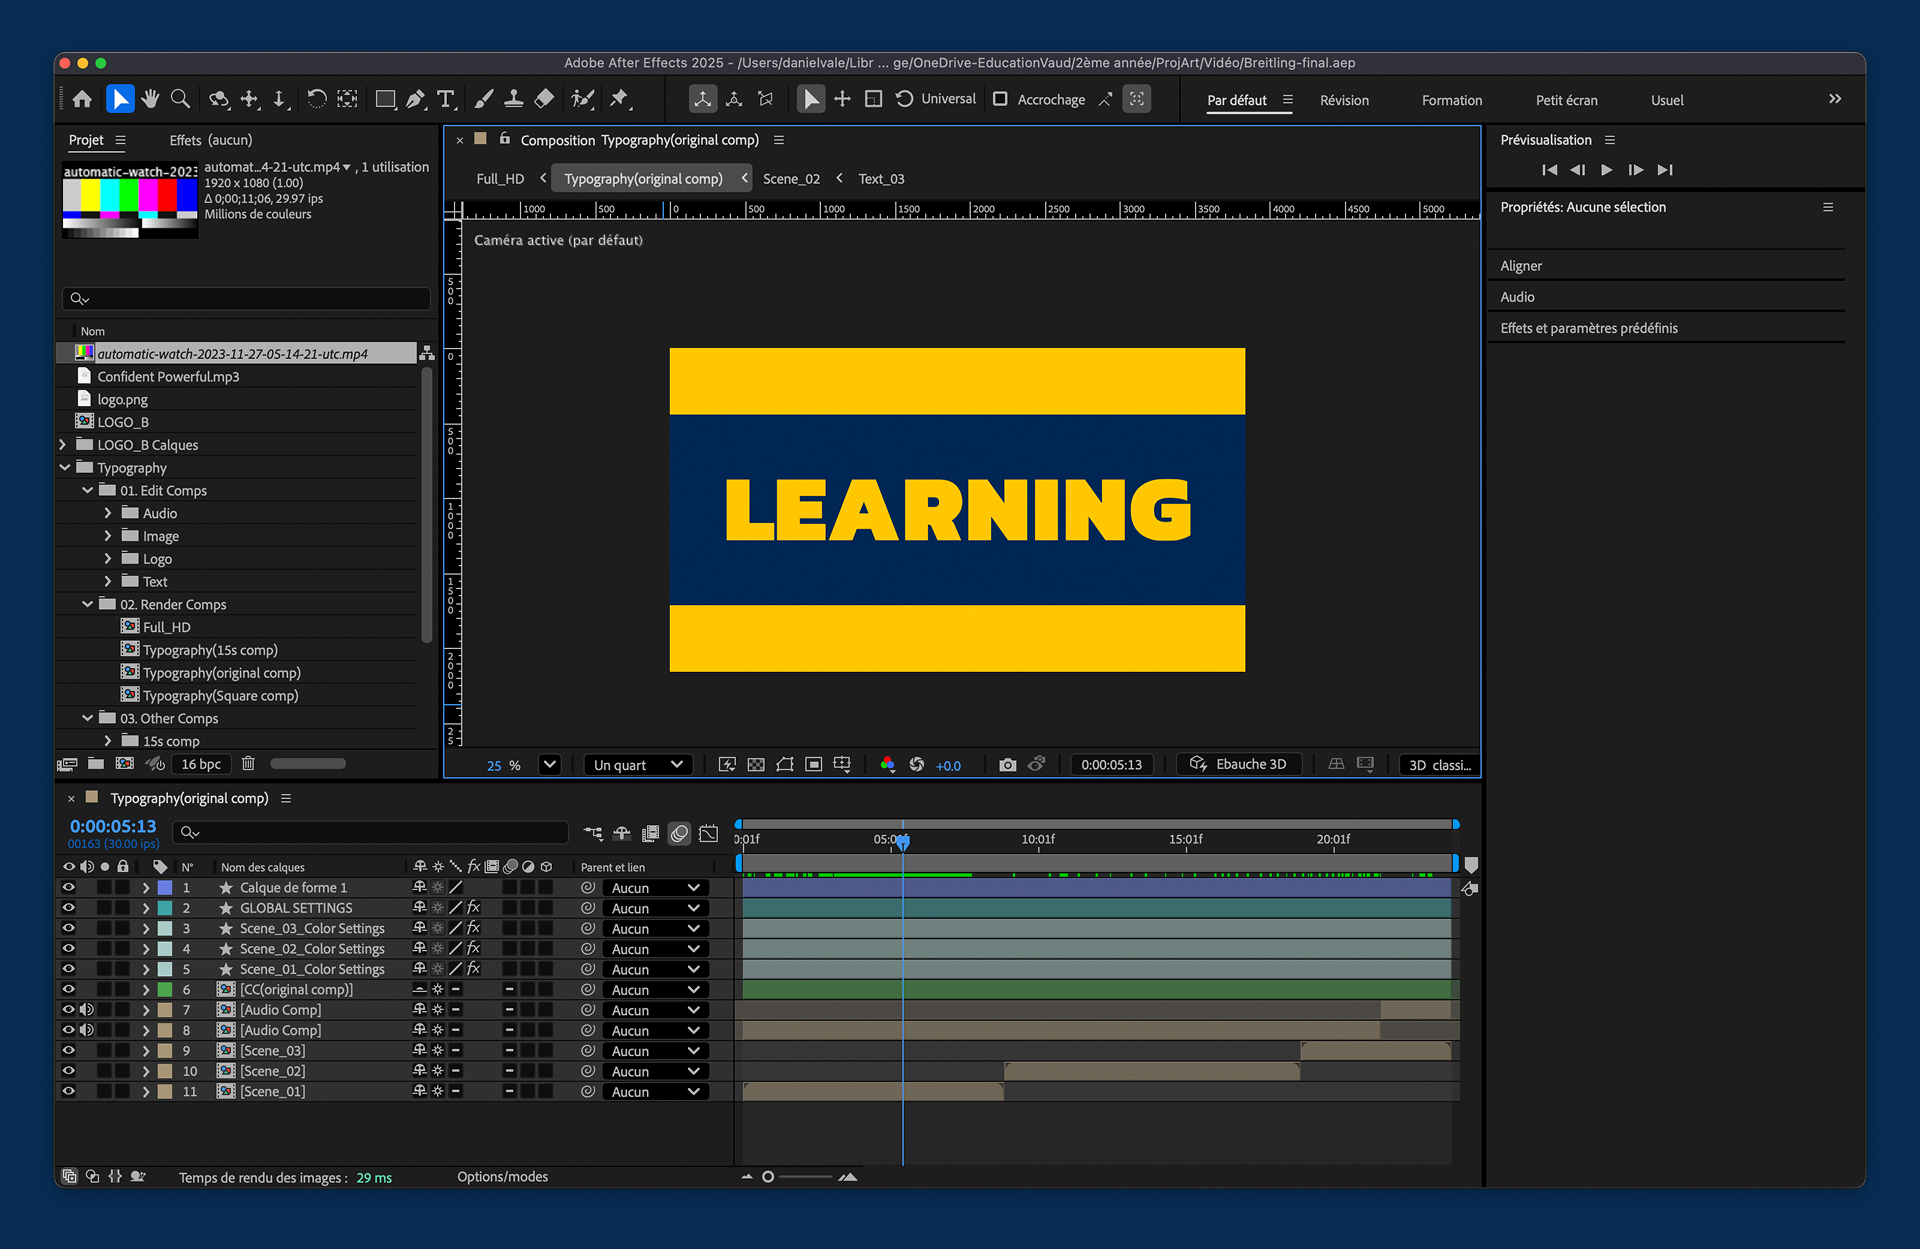Click the Ebauche 3D button
This screenshot has height=1249, width=1920.
(1239, 764)
